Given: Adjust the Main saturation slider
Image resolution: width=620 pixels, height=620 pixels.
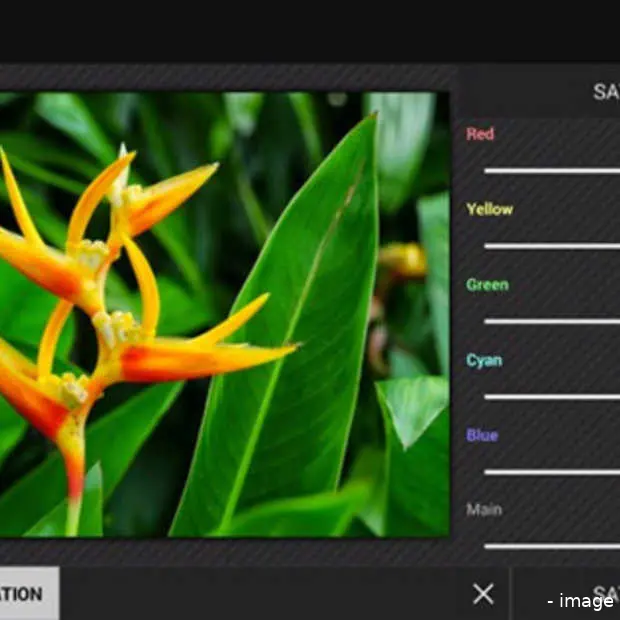Looking at the screenshot, I should pos(552,547).
